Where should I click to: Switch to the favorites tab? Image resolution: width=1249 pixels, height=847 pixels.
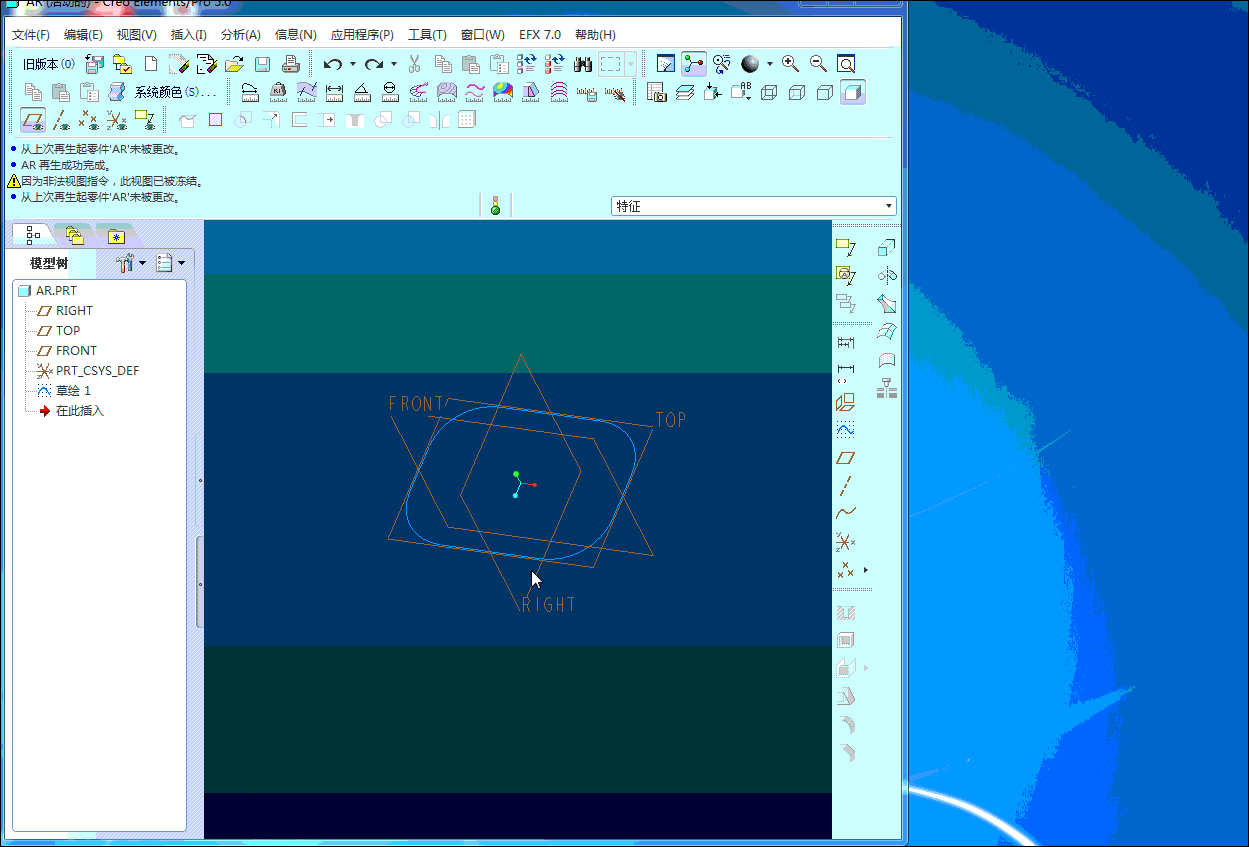pyautogui.click(x=117, y=236)
